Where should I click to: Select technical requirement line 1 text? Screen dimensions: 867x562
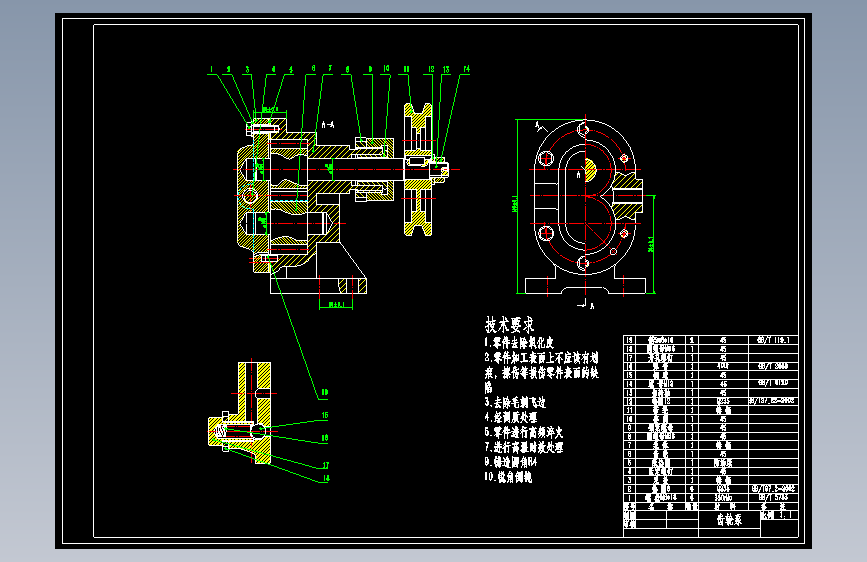(x=519, y=342)
